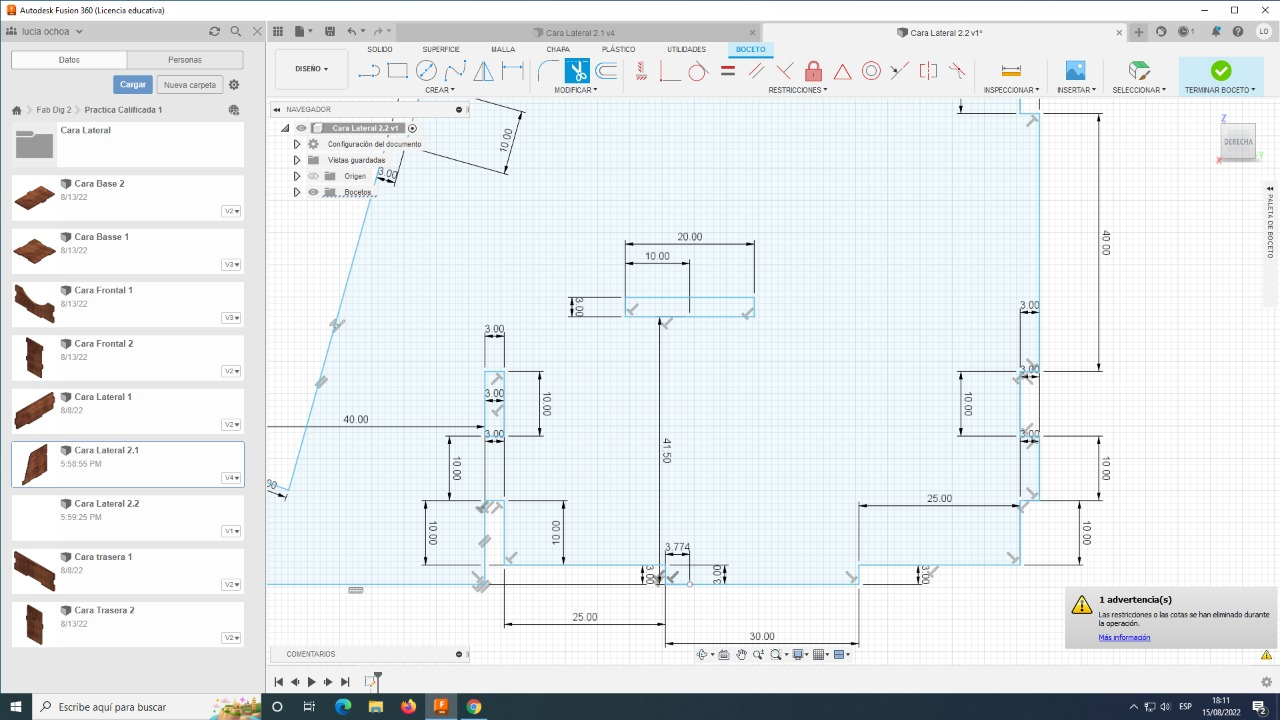Select the Spline sketch tool

click(x=455, y=71)
